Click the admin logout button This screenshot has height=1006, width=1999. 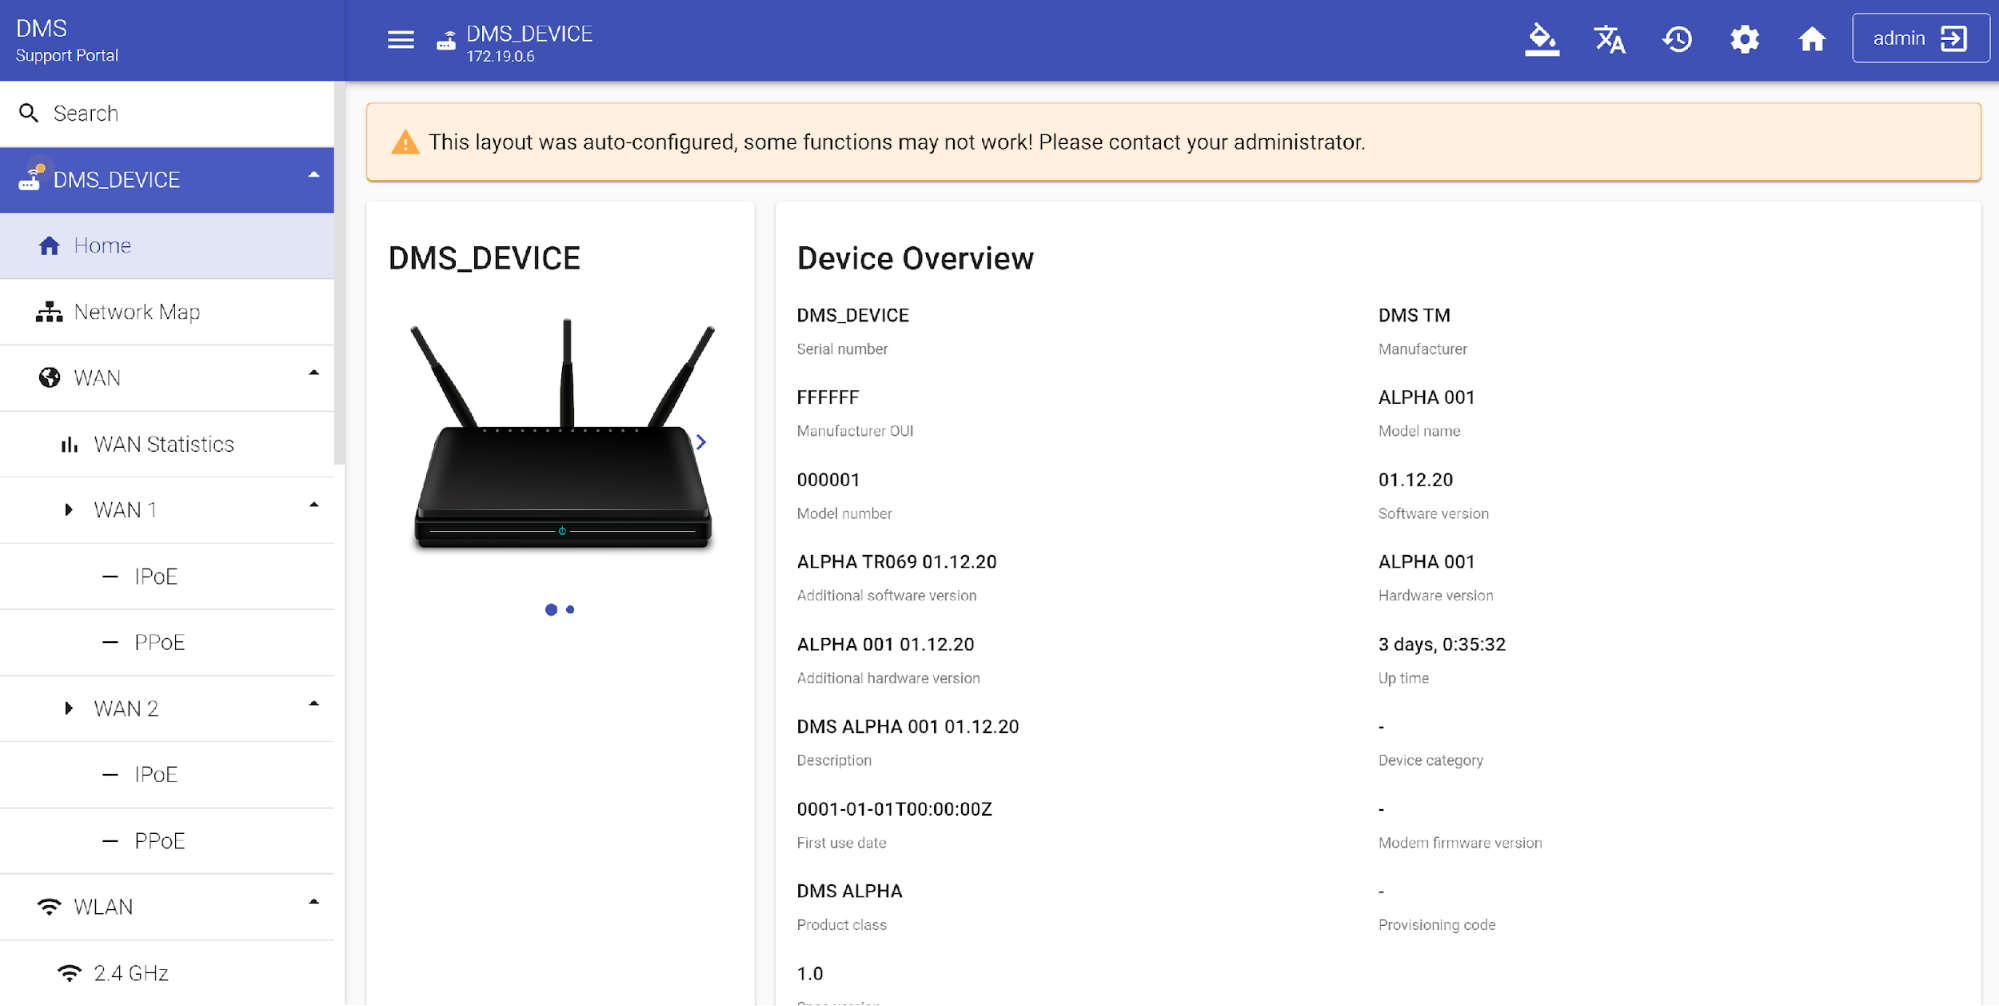(1919, 39)
